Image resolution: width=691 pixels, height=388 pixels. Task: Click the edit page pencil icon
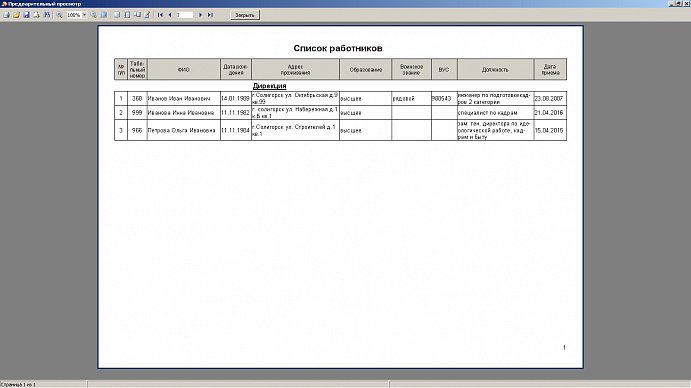(147, 15)
